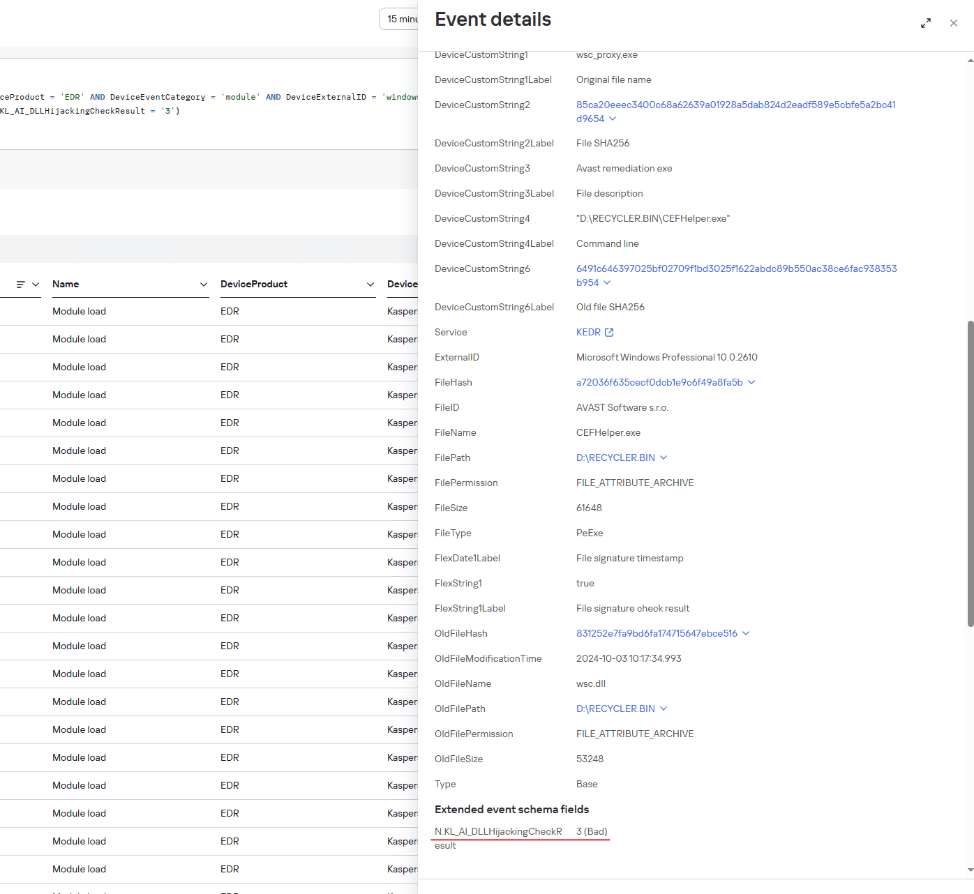Expand the OldFilePath D:\RECYCLER.BIN dropdown
The width and height of the screenshot is (974, 894).
click(x=663, y=709)
